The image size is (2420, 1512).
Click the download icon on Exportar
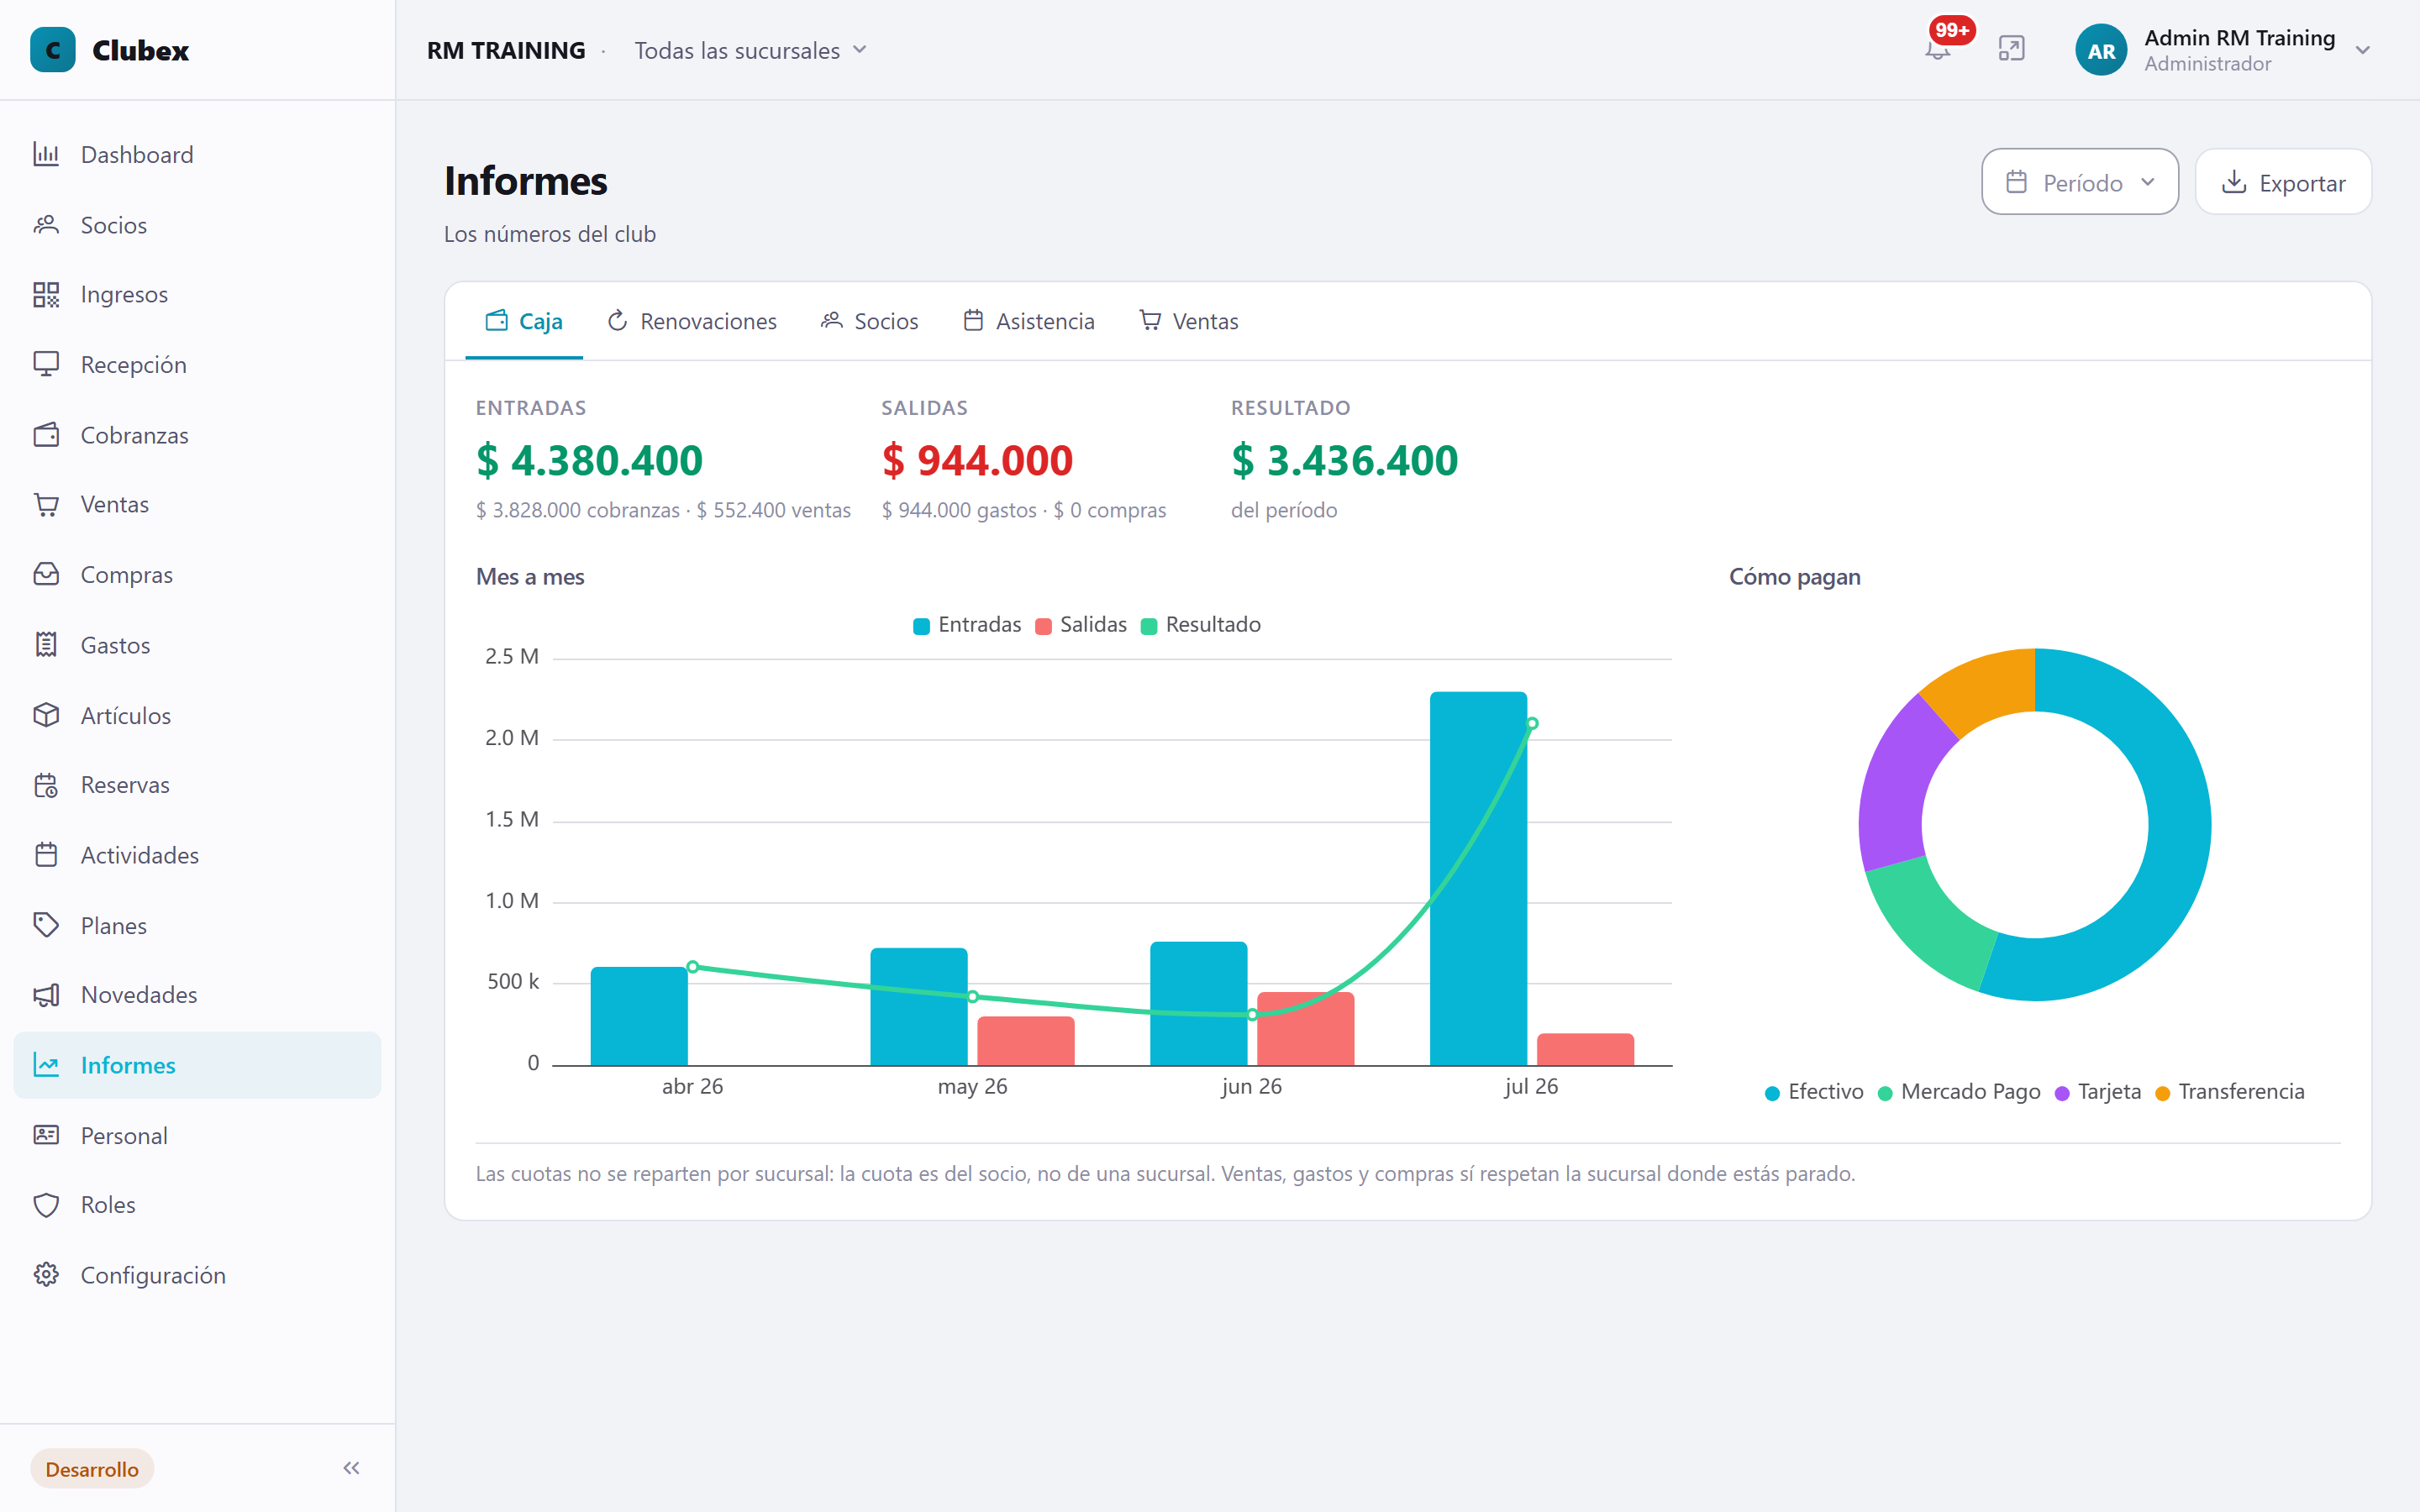2234,182
